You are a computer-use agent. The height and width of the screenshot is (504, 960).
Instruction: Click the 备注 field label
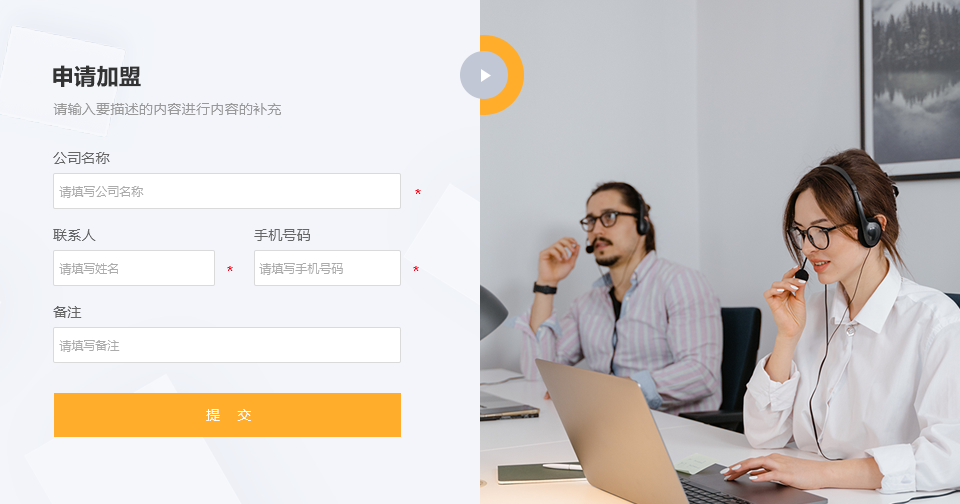click(x=67, y=312)
